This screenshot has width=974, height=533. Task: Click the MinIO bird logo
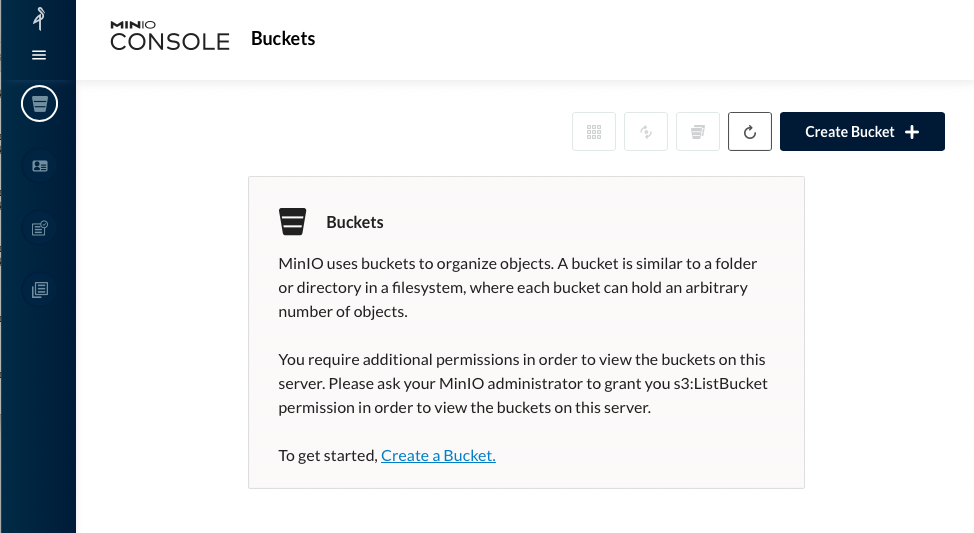39,20
